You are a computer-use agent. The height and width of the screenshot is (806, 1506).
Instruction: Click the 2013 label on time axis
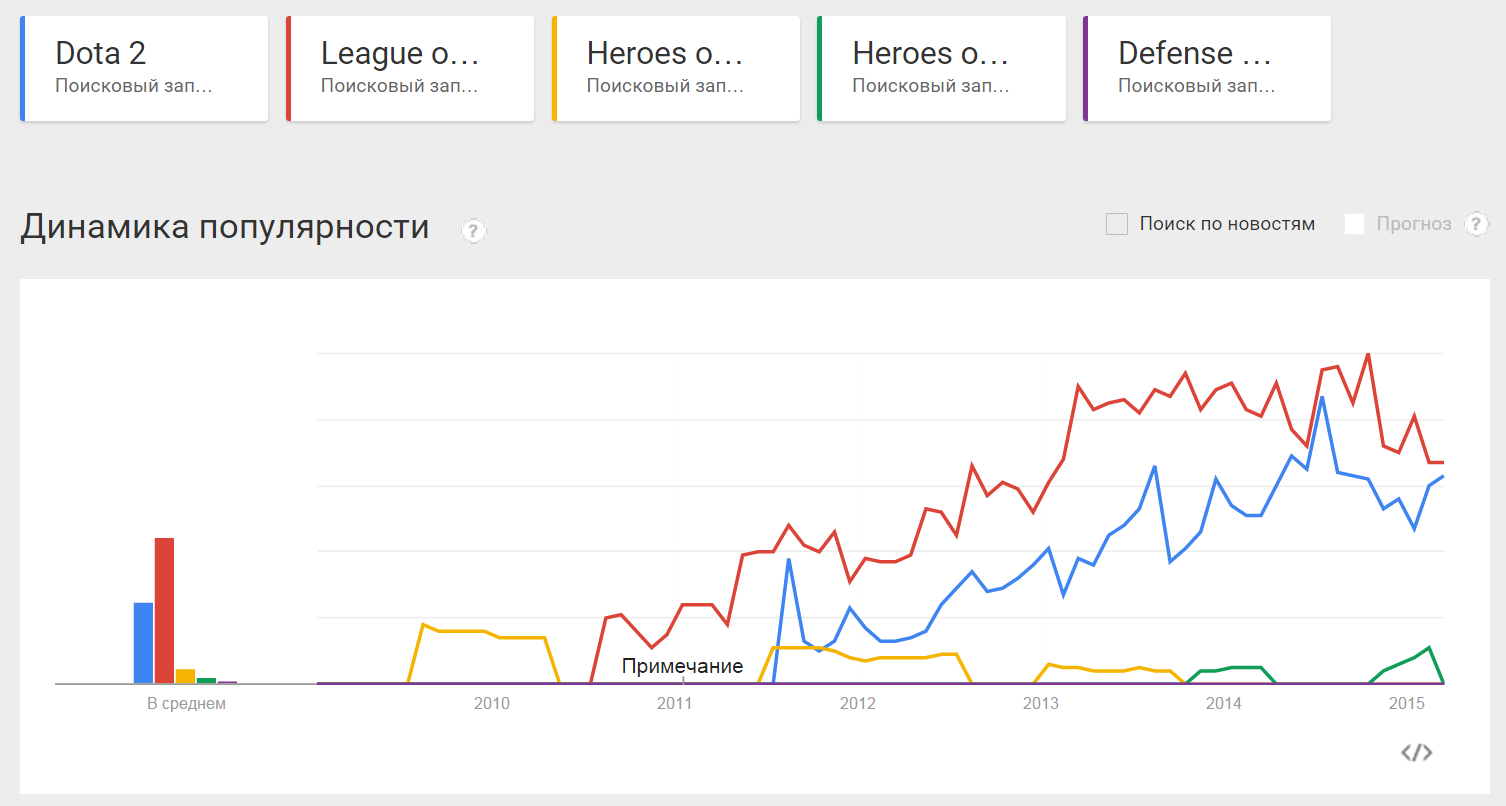coord(1041,704)
